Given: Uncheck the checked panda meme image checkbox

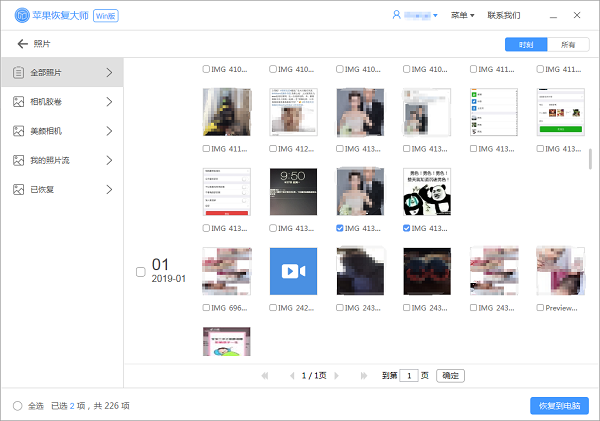Looking at the screenshot, I should (406, 228).
